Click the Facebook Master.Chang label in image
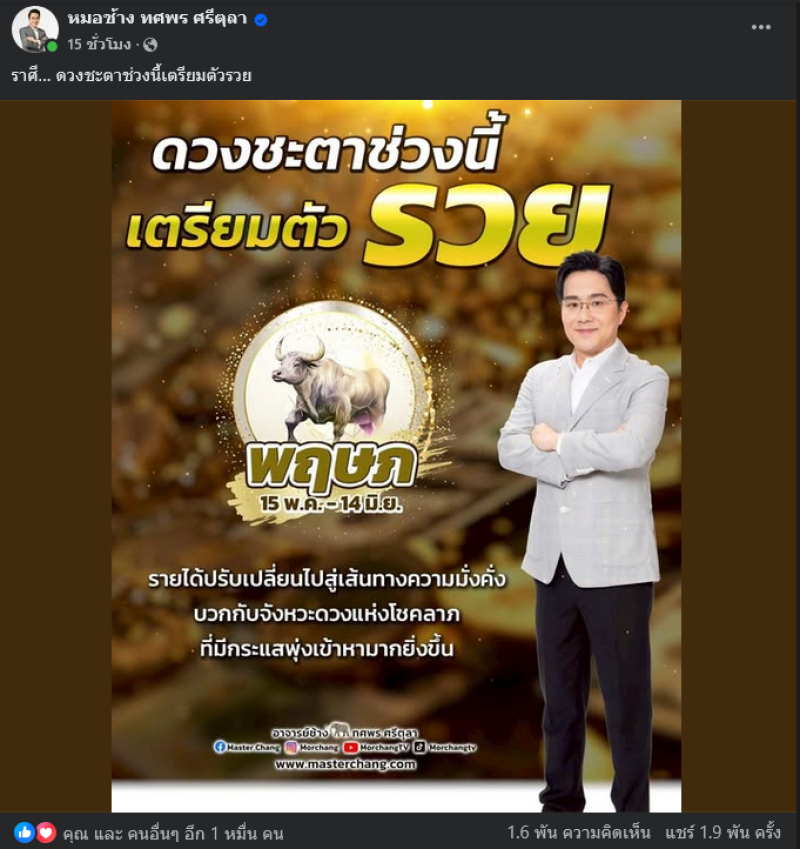The image size is (800, 849). pos(247,747)
